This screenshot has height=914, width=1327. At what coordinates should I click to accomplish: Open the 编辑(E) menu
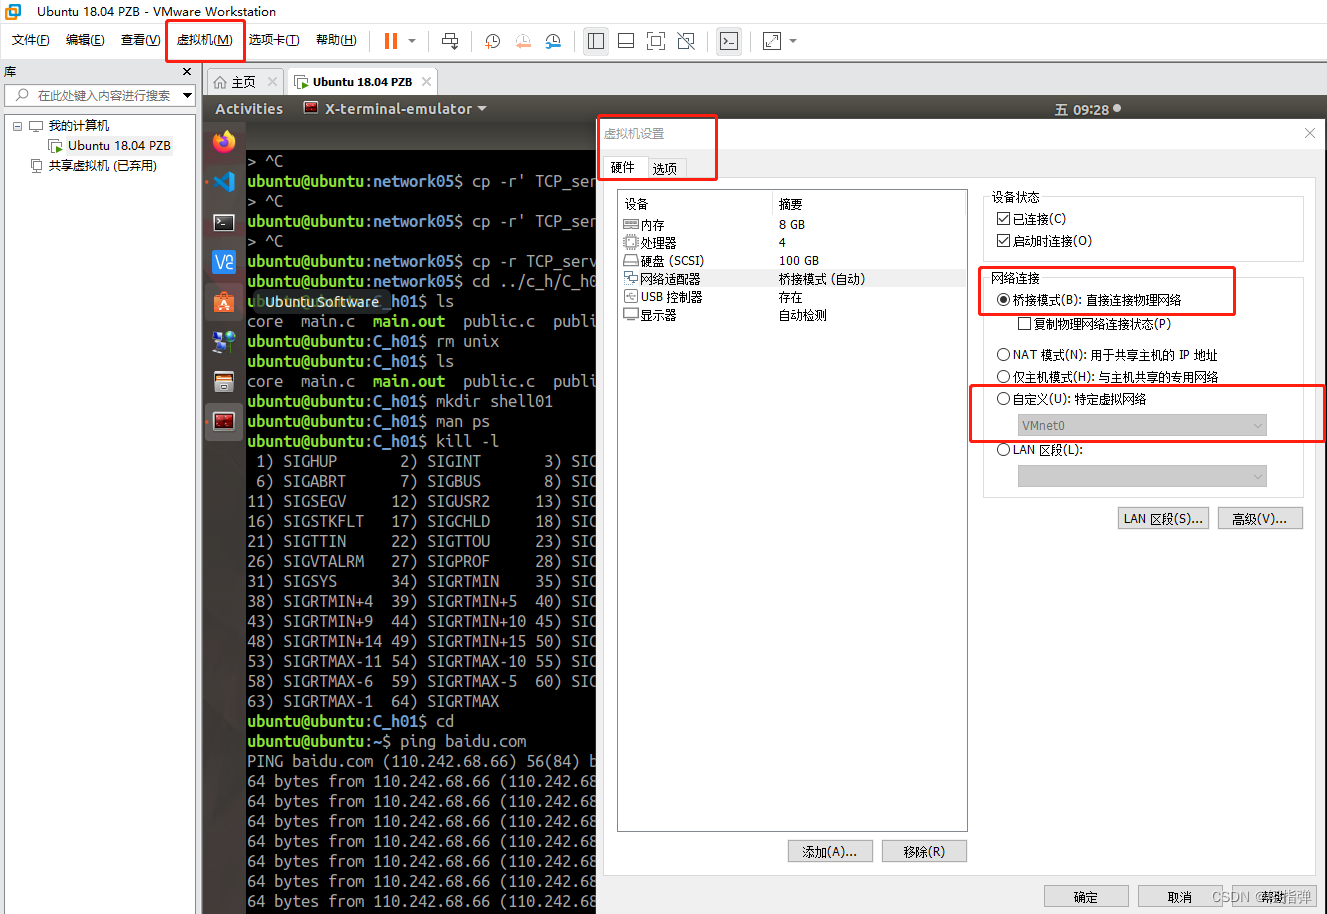85,40
